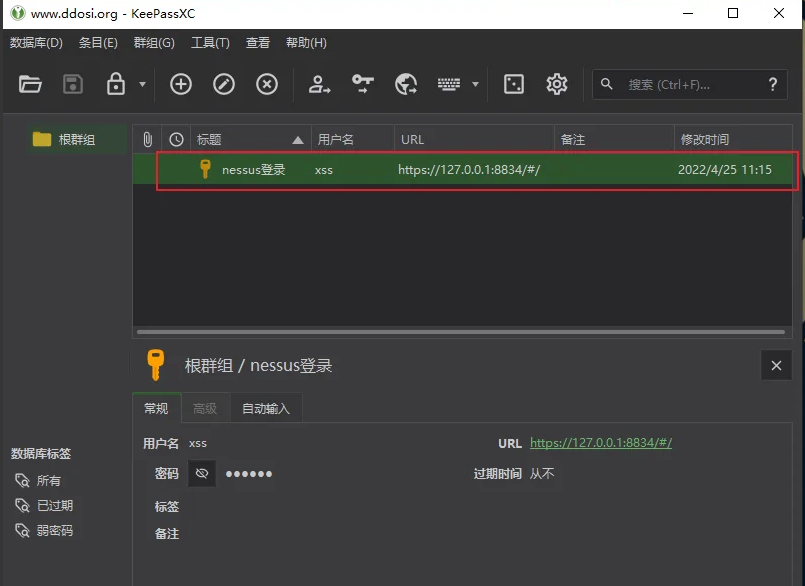The width and height of the screenshot is (805, 586).
Task: Click the magnifier icon in search box
Action: click(606, 84)
